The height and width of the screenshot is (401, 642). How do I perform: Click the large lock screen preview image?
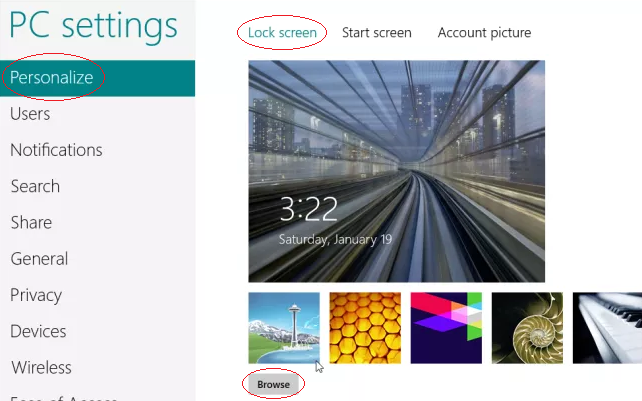coord(396,171)
